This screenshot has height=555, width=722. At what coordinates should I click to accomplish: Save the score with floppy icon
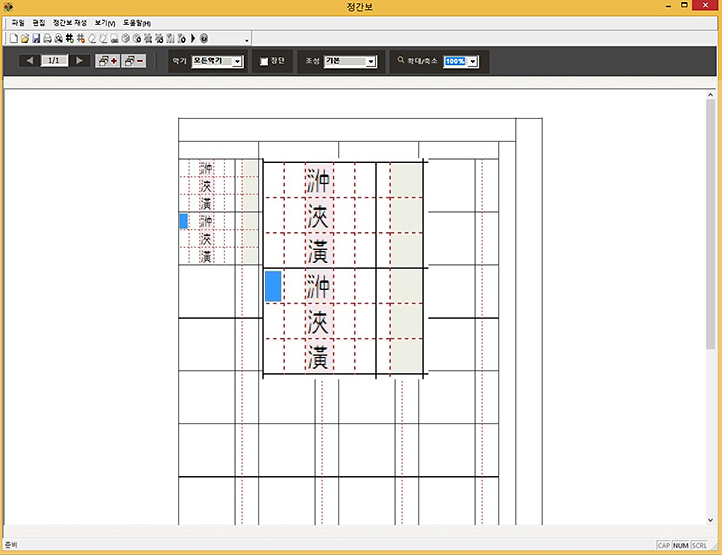[x=36, y=38]
